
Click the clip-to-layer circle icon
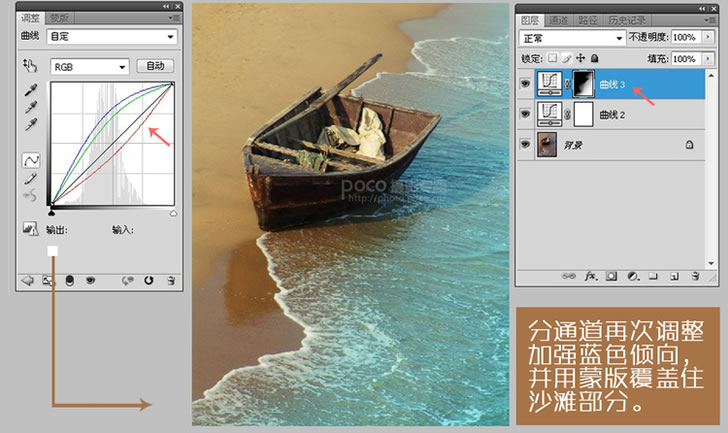point(69,280)
